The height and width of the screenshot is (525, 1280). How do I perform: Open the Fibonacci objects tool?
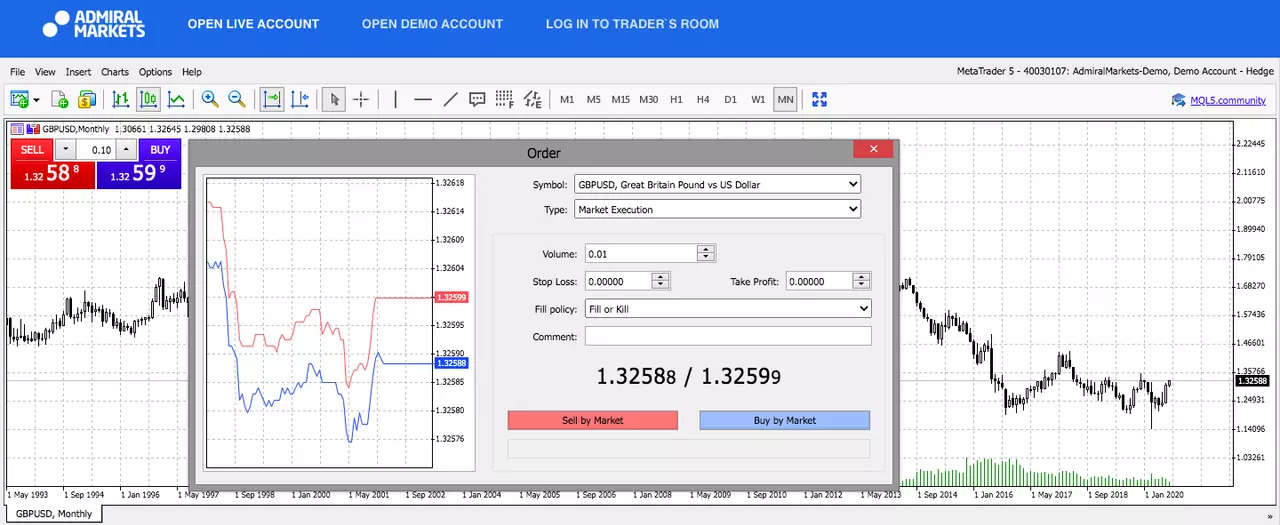pos(504,99)
